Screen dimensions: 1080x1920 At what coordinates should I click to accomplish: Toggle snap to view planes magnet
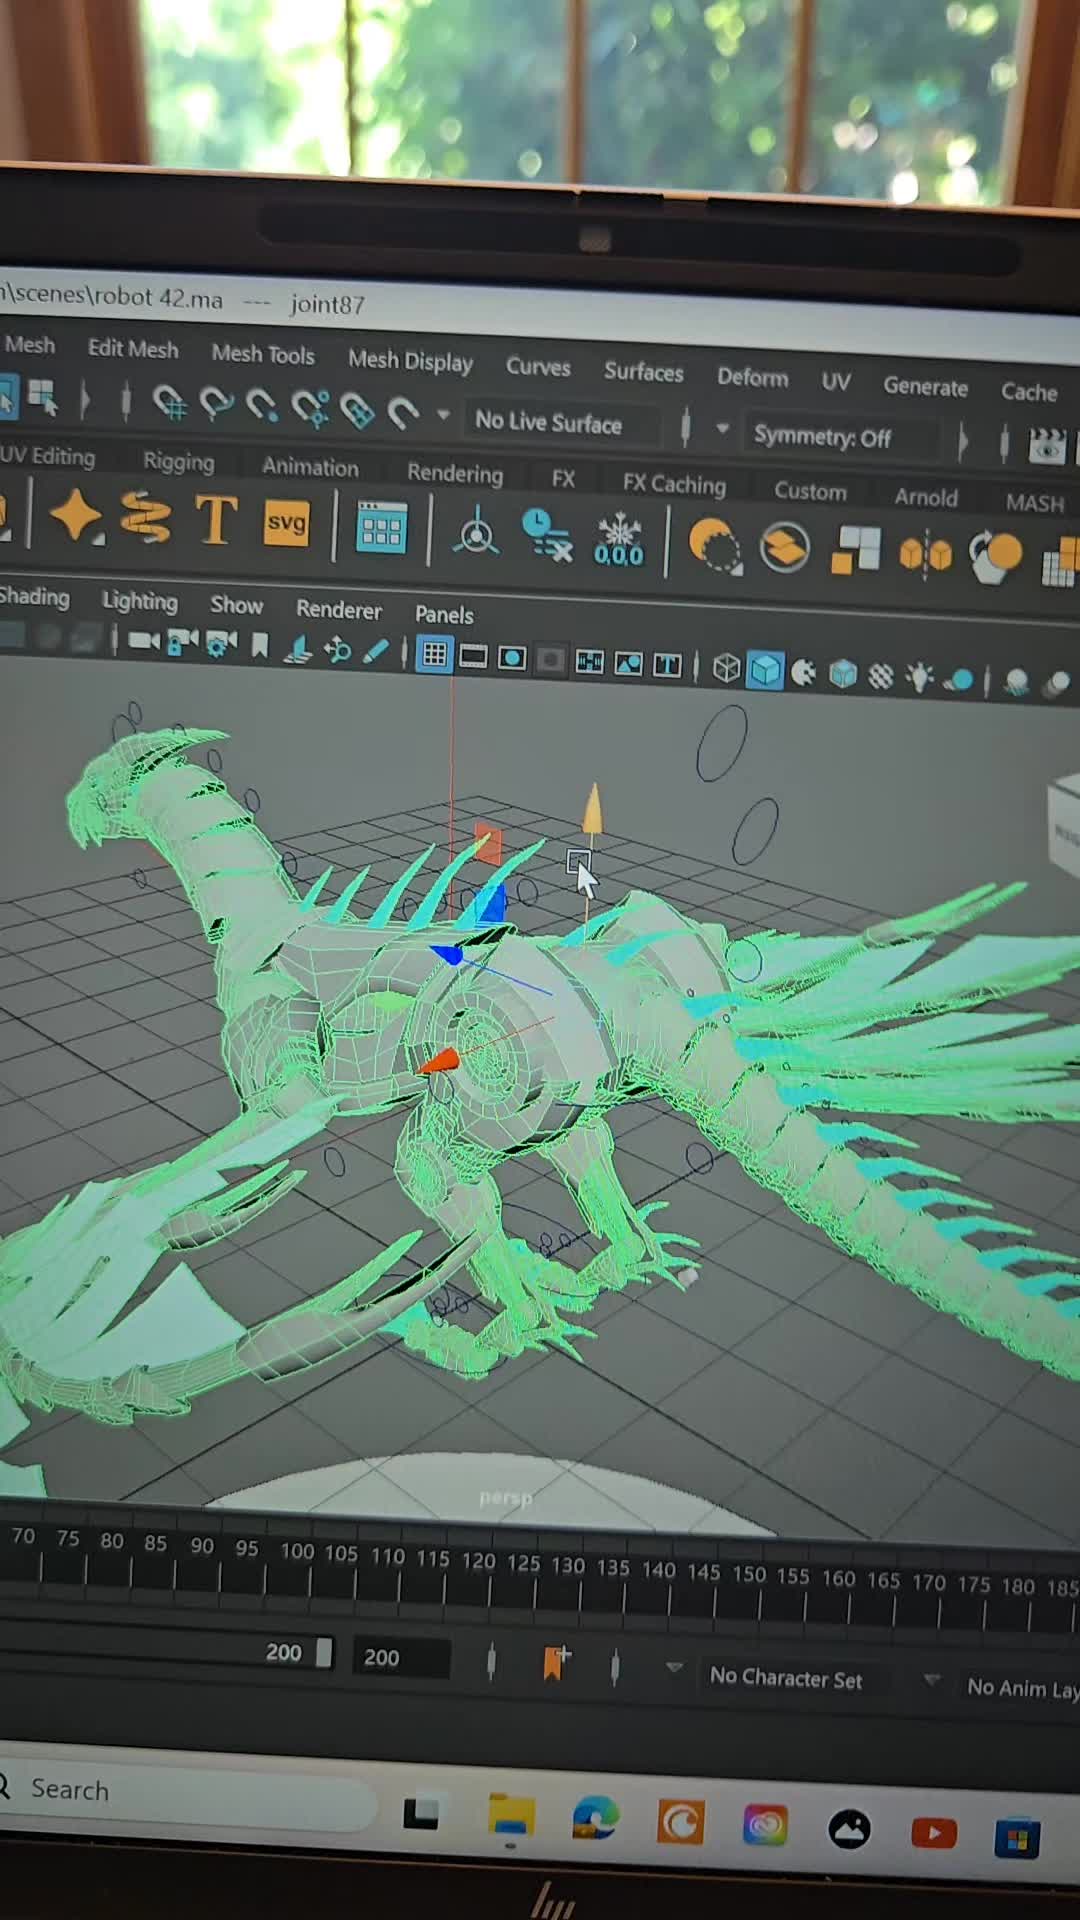tap(357, 410)
